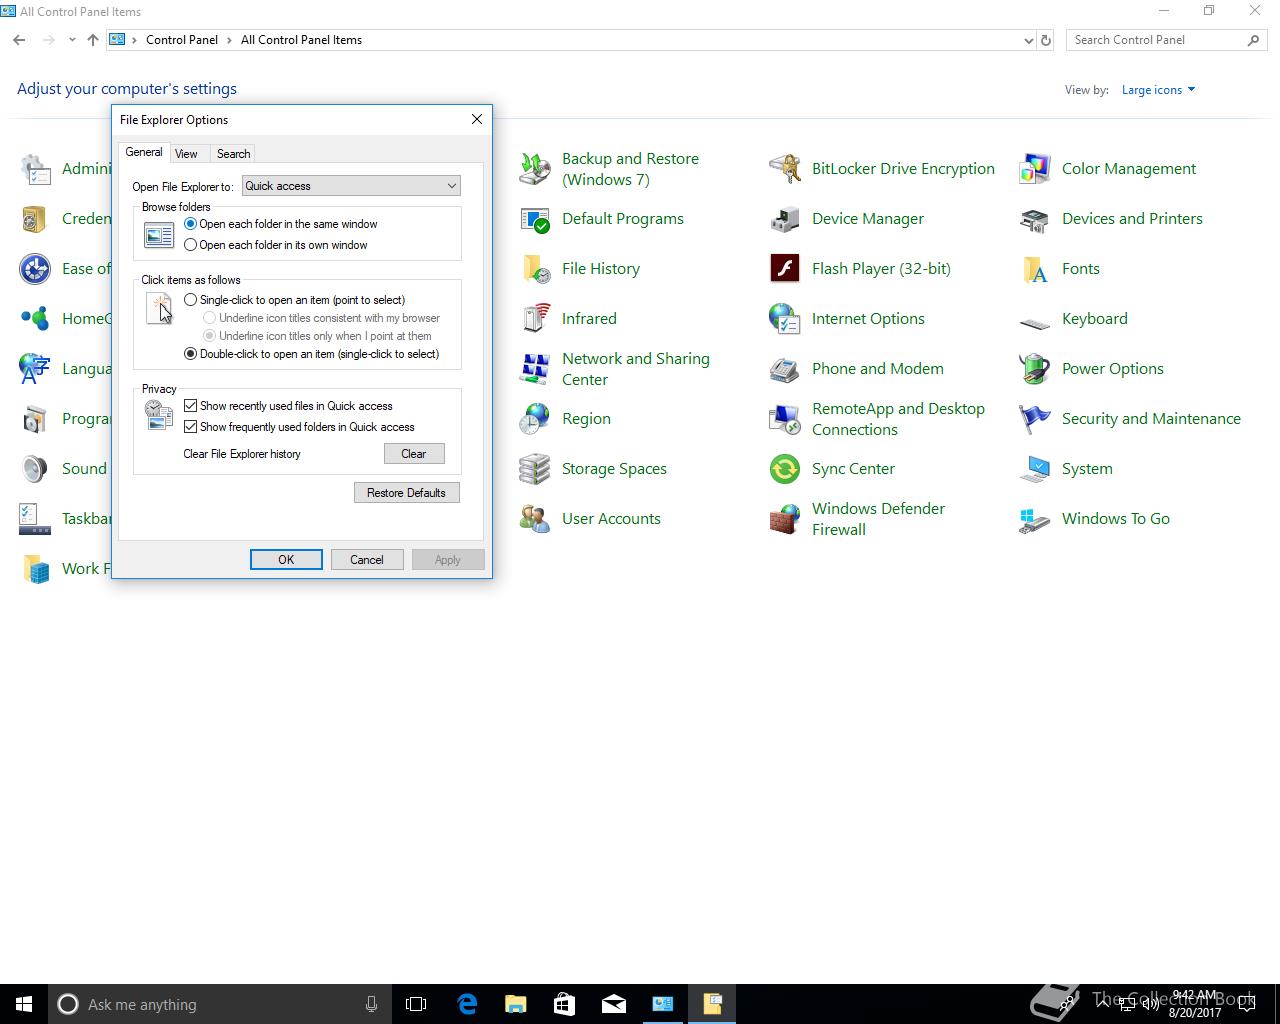This screenshot has height=1024, width=1280.
Task: Click the Region globe icon
Action: (x=535, y=419)
